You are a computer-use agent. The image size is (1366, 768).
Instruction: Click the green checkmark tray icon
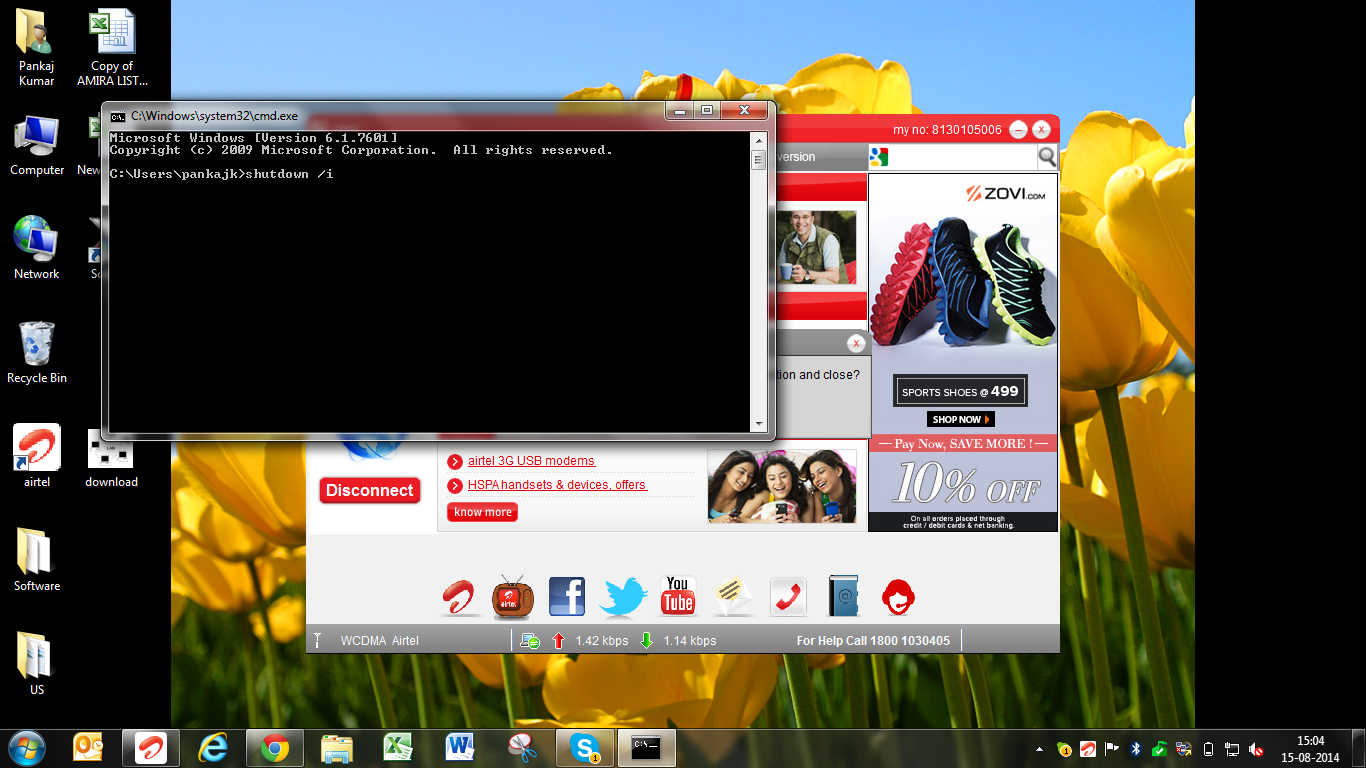(1159, 749)
